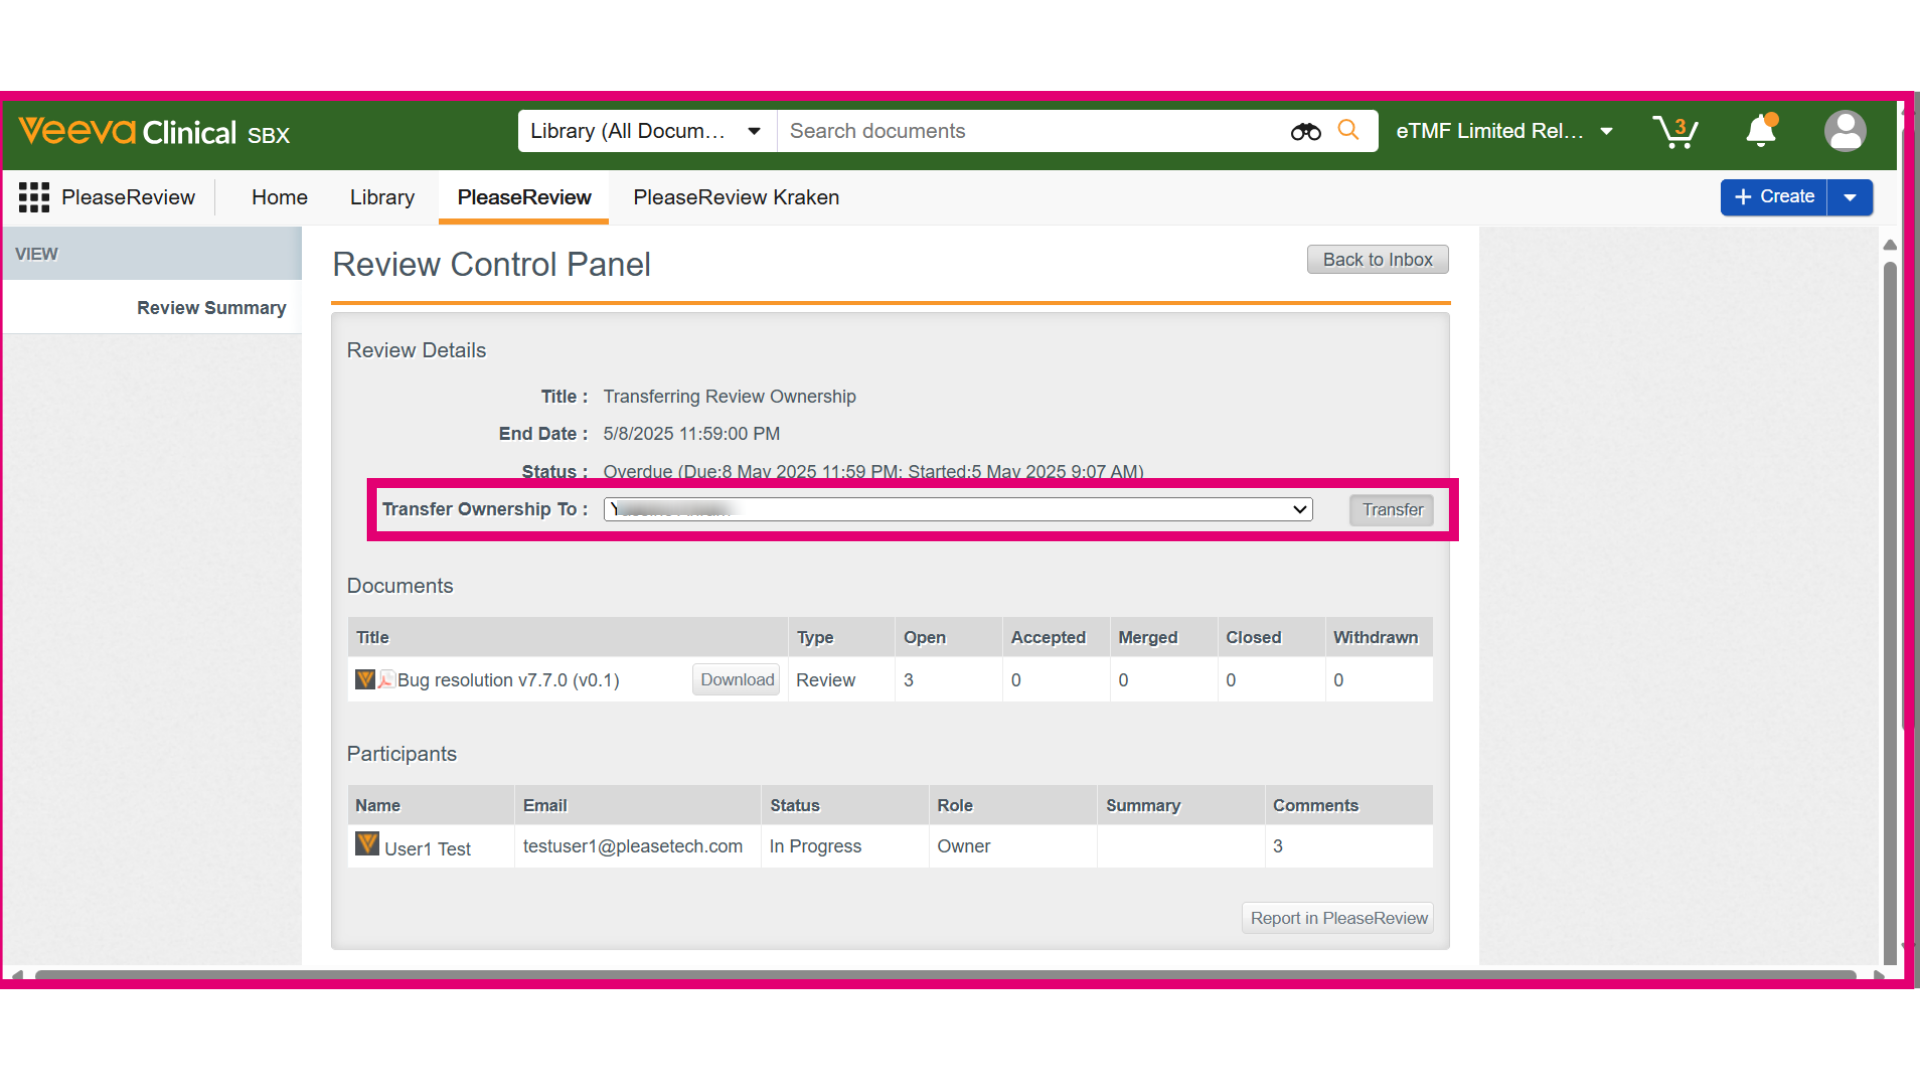Open the PleaseReview Kraken tab

point(736,197)
